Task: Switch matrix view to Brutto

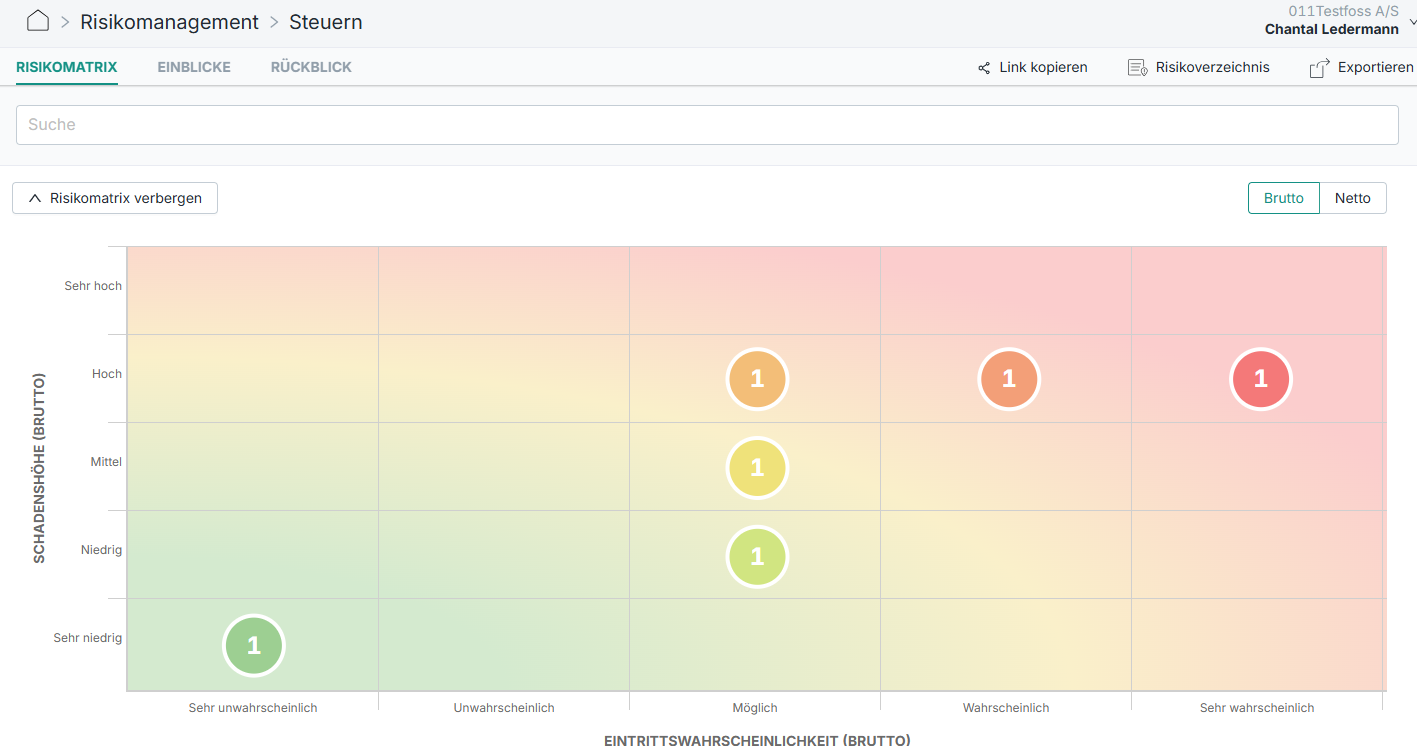Action: tap(1283, 198)
